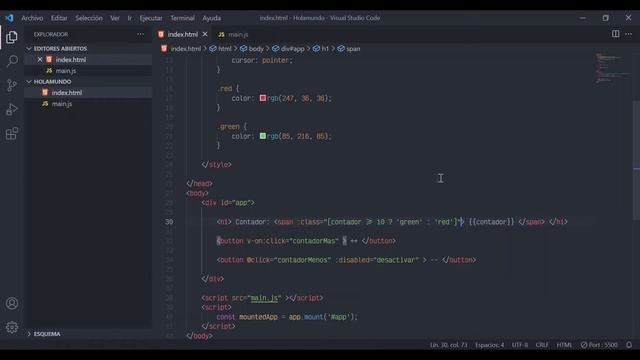This screenshot has width=640, height=360.
Task: Close the index.html editor tab
Action: tap(205, 34)
